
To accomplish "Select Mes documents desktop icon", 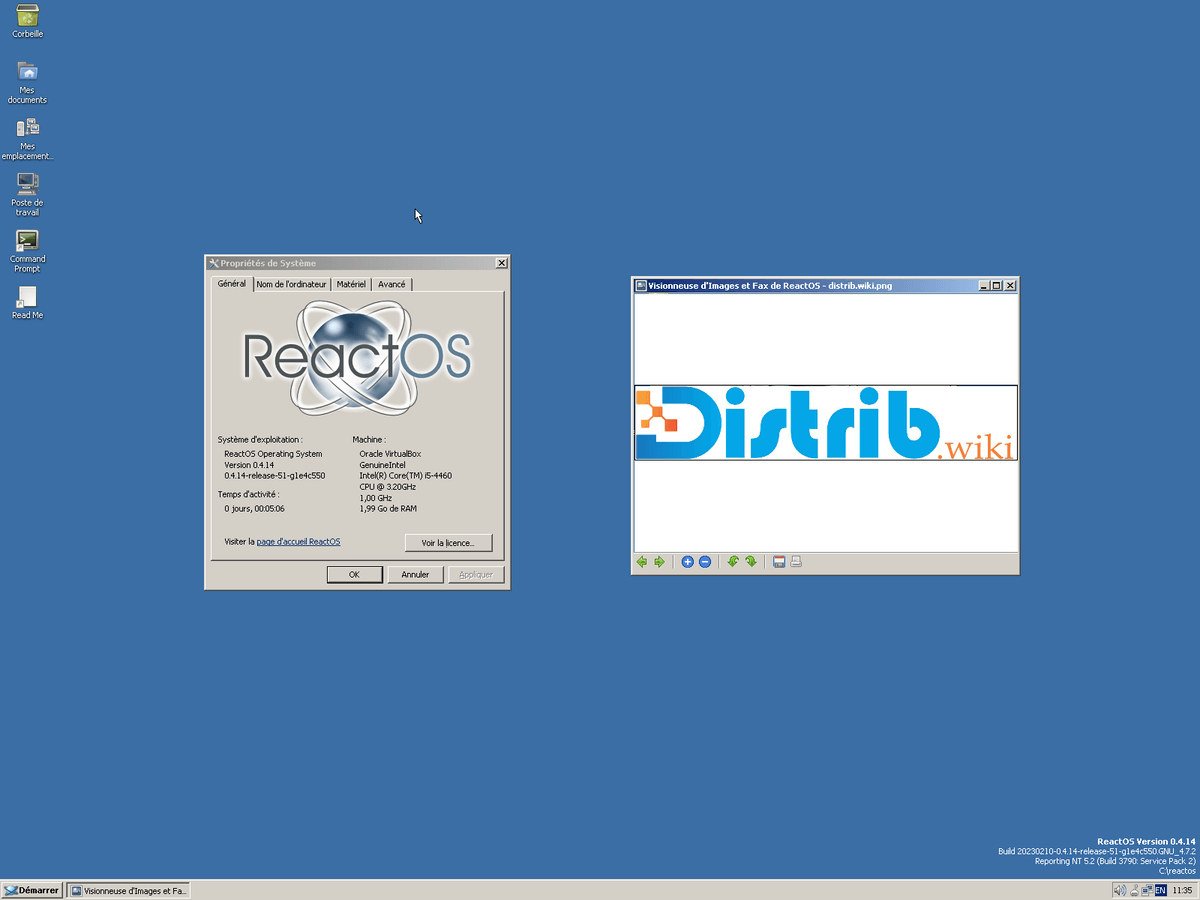I will point(27,82).
